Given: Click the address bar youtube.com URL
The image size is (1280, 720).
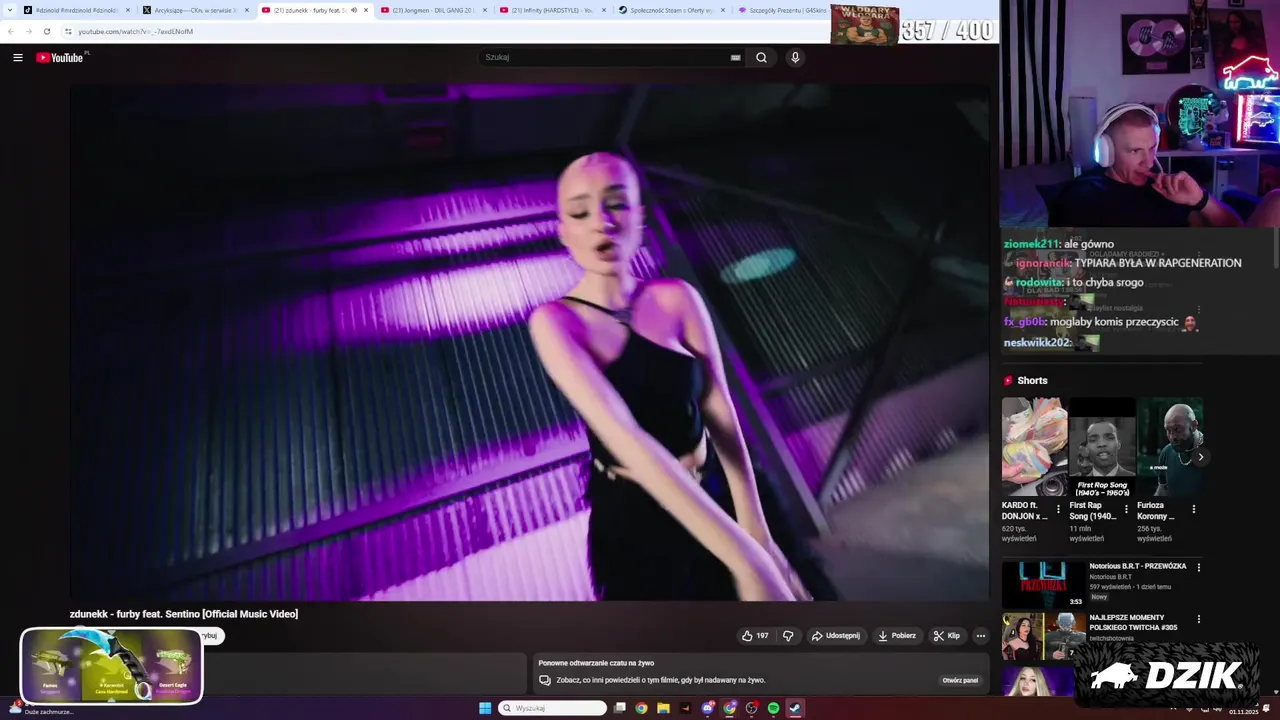Looking at the screenshot, I should point(136,31).
